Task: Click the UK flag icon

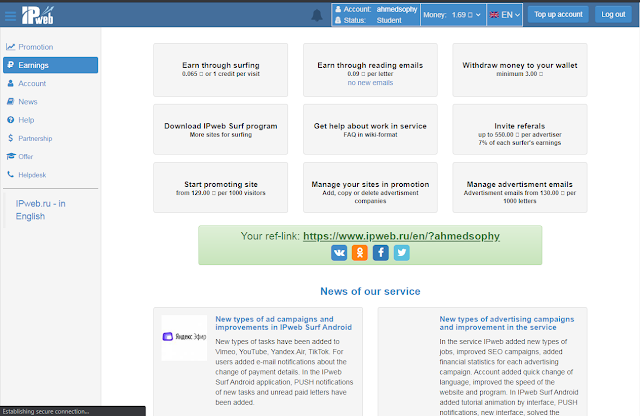Action: pyautogui.click(x=494, y=15)
